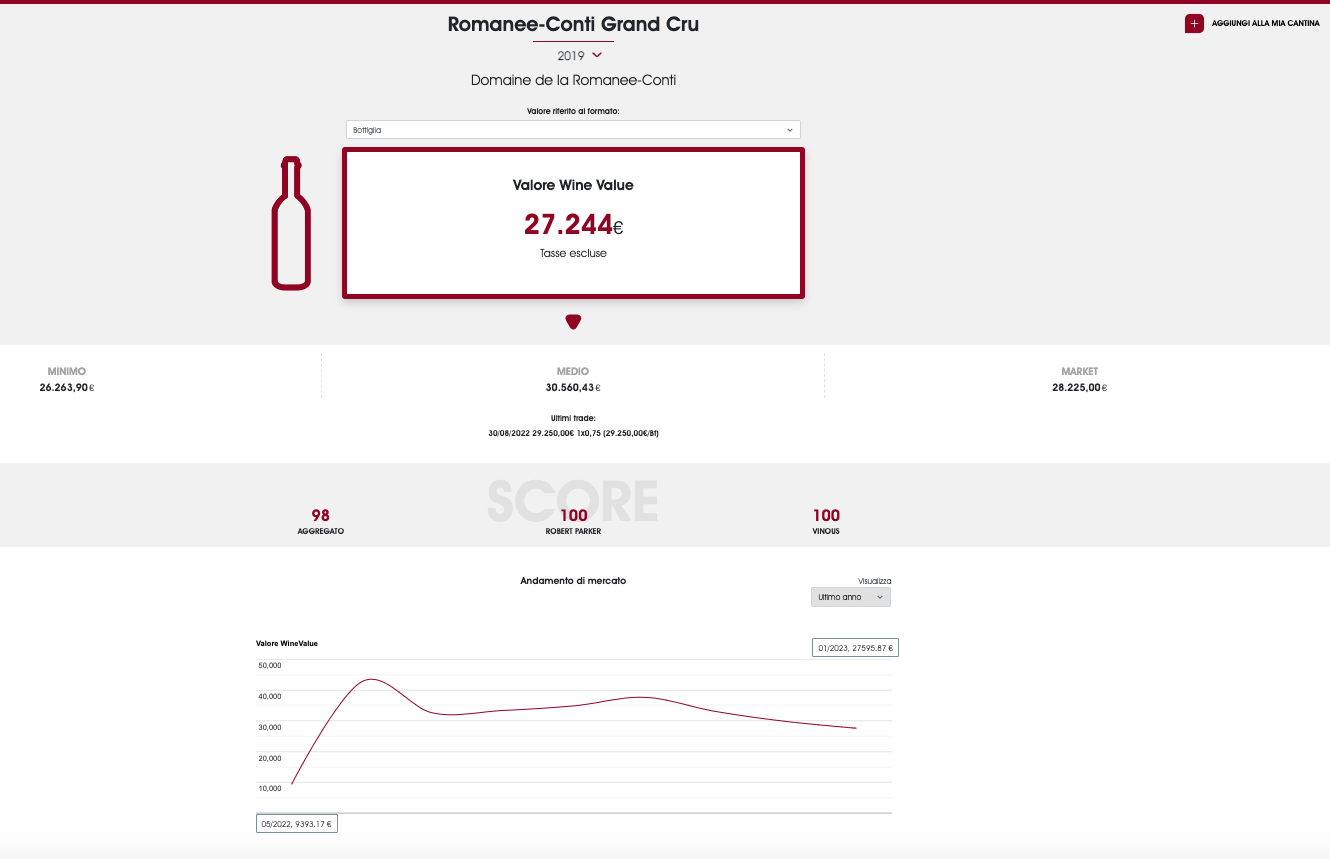Click the MARKET value 28.225,00€
Viewport: 1330px width, 859px height.
tap(1079, 387)
